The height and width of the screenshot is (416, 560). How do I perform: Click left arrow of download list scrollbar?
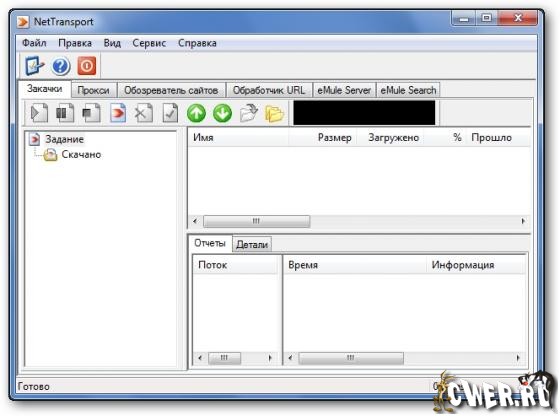(x=195, y=221)
